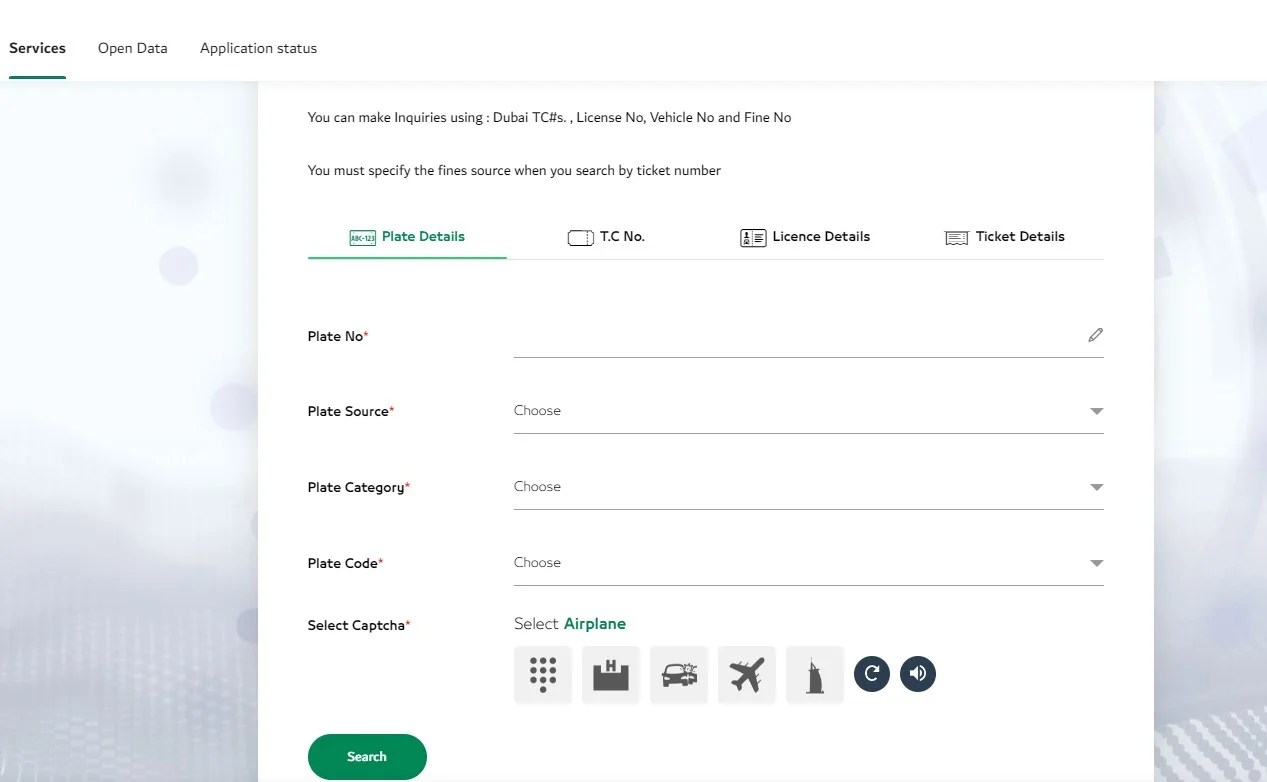Open the Licence Details tab

click(x=805, y=237)
